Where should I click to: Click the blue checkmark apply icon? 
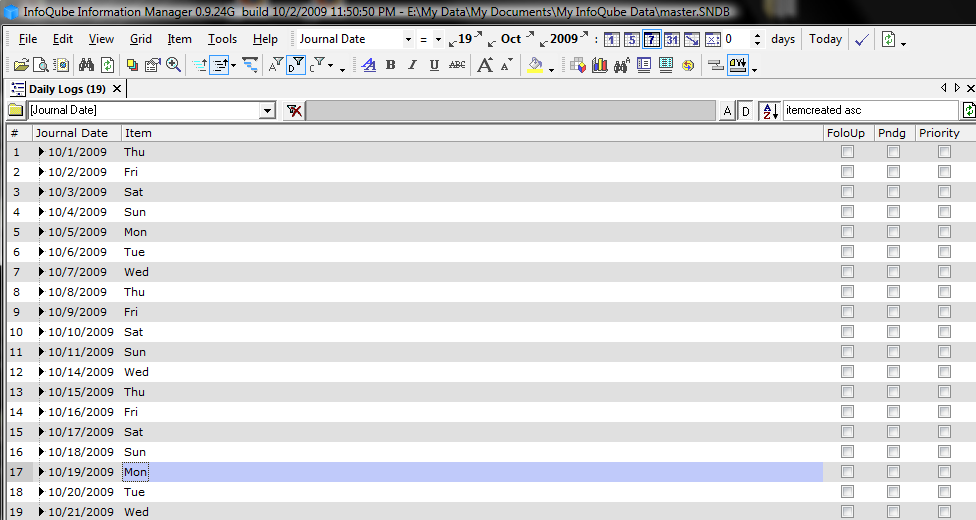click(862, 39)
